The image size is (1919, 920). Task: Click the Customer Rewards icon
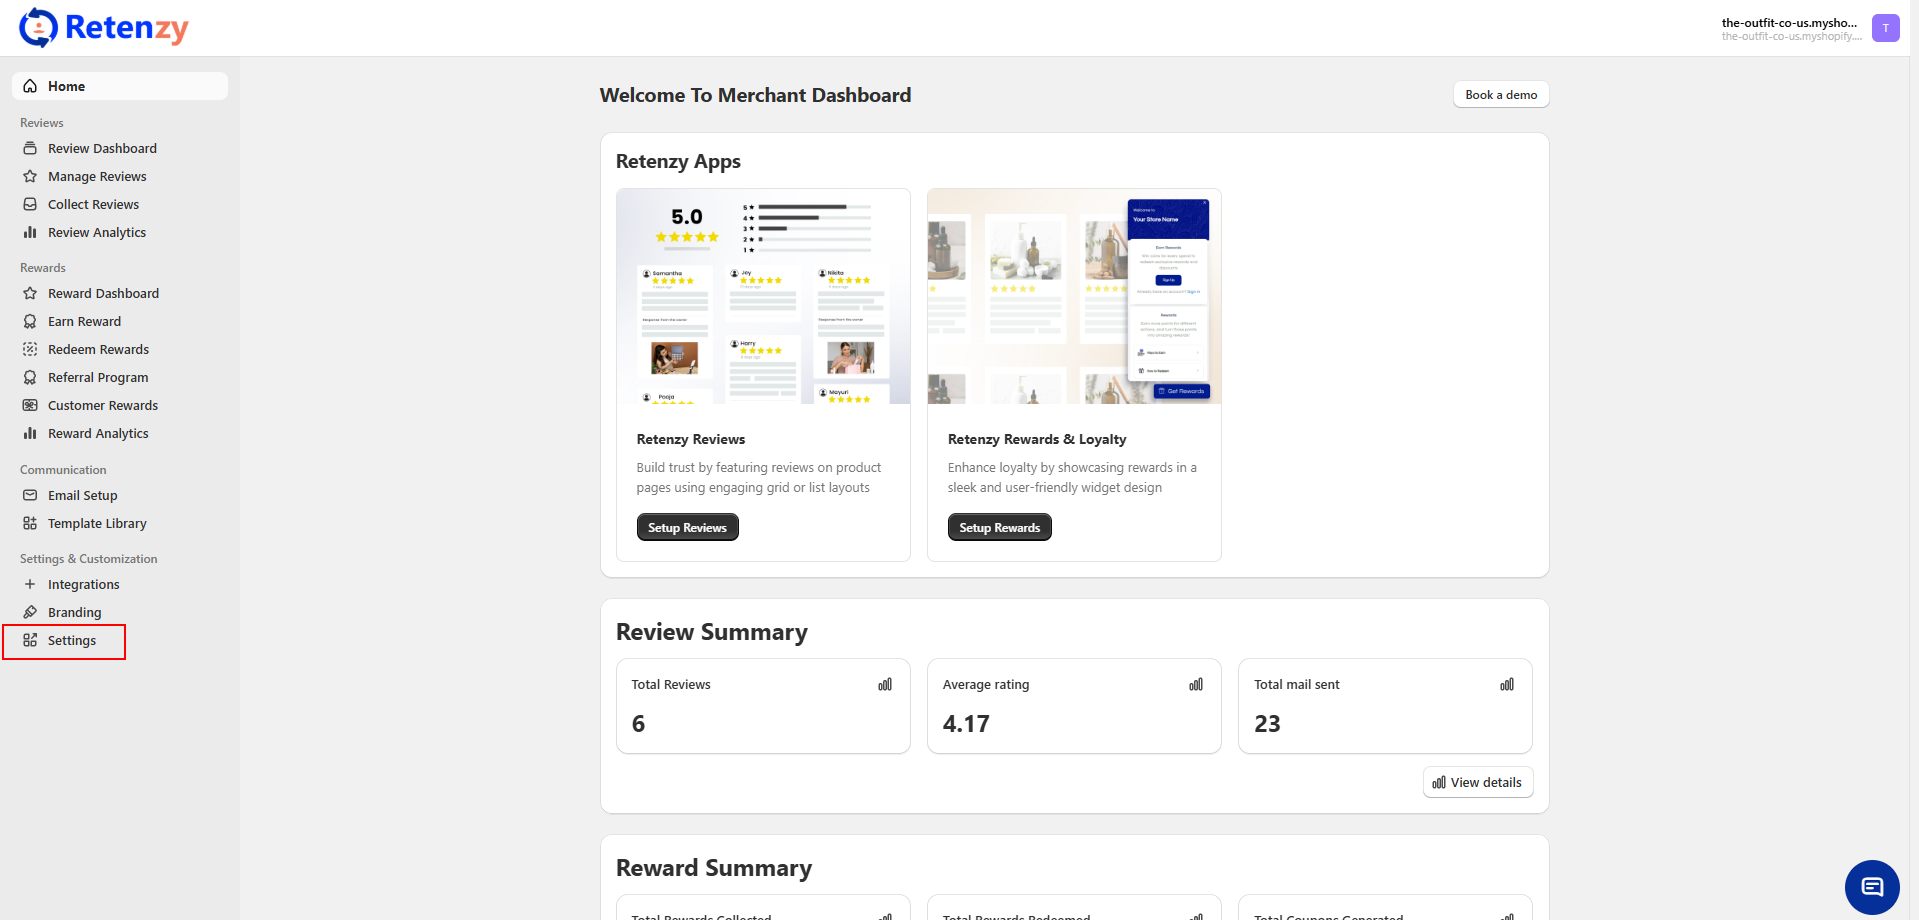point(30,405)
